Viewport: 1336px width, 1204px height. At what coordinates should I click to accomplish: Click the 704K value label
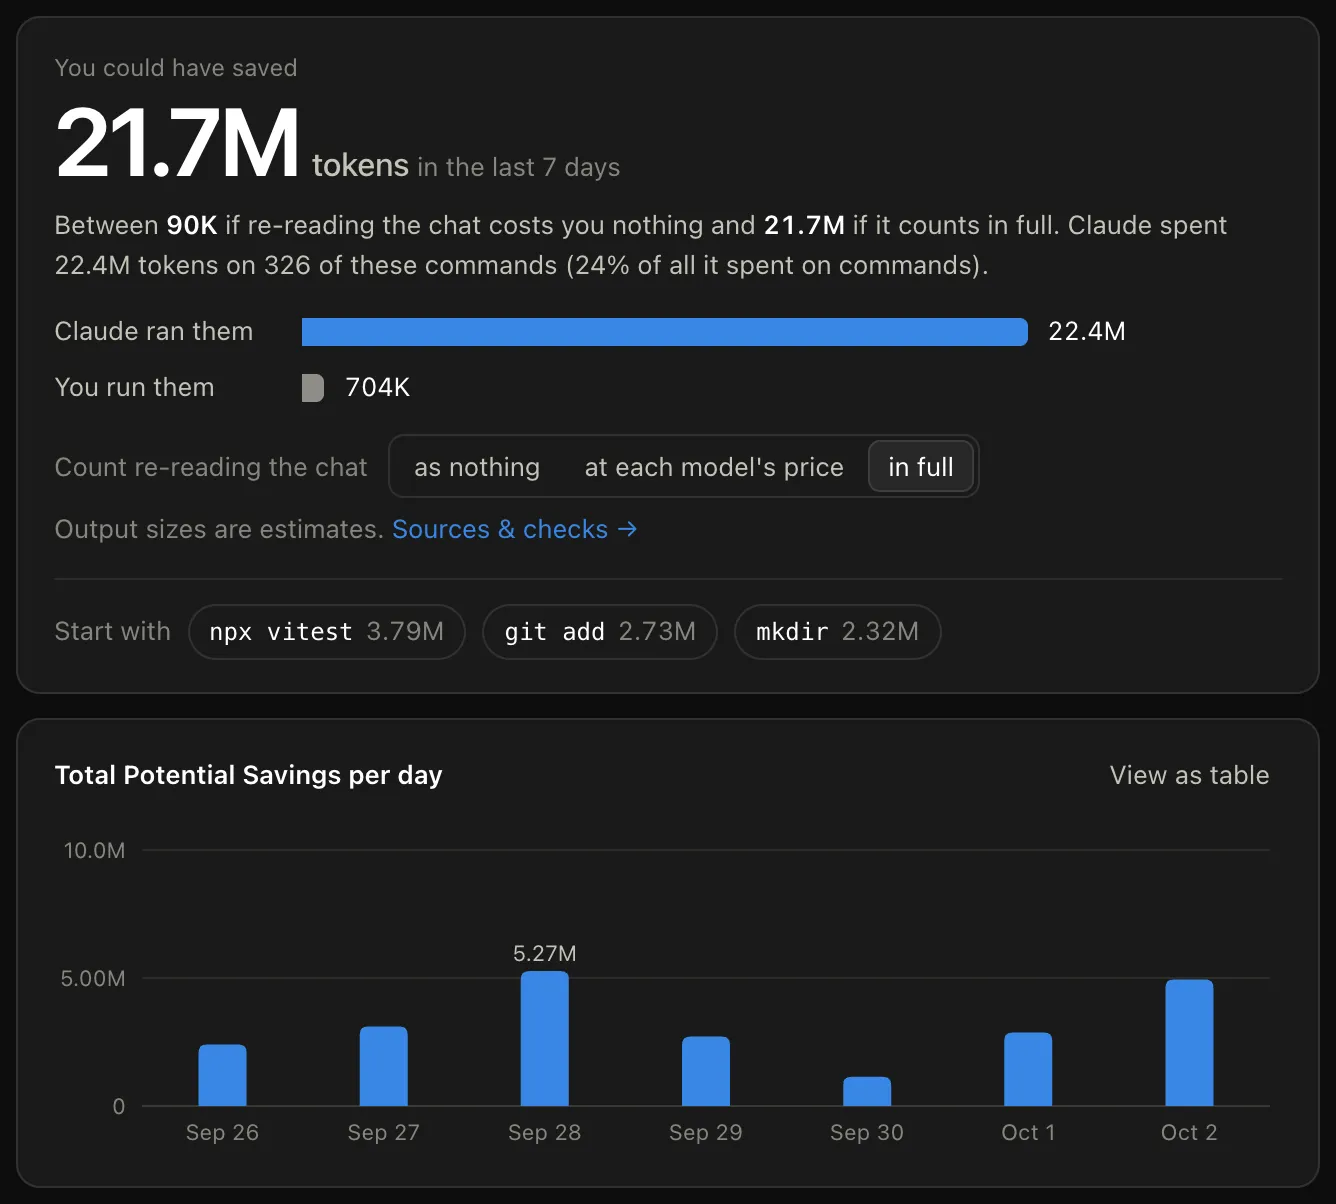tap(378, 388)
